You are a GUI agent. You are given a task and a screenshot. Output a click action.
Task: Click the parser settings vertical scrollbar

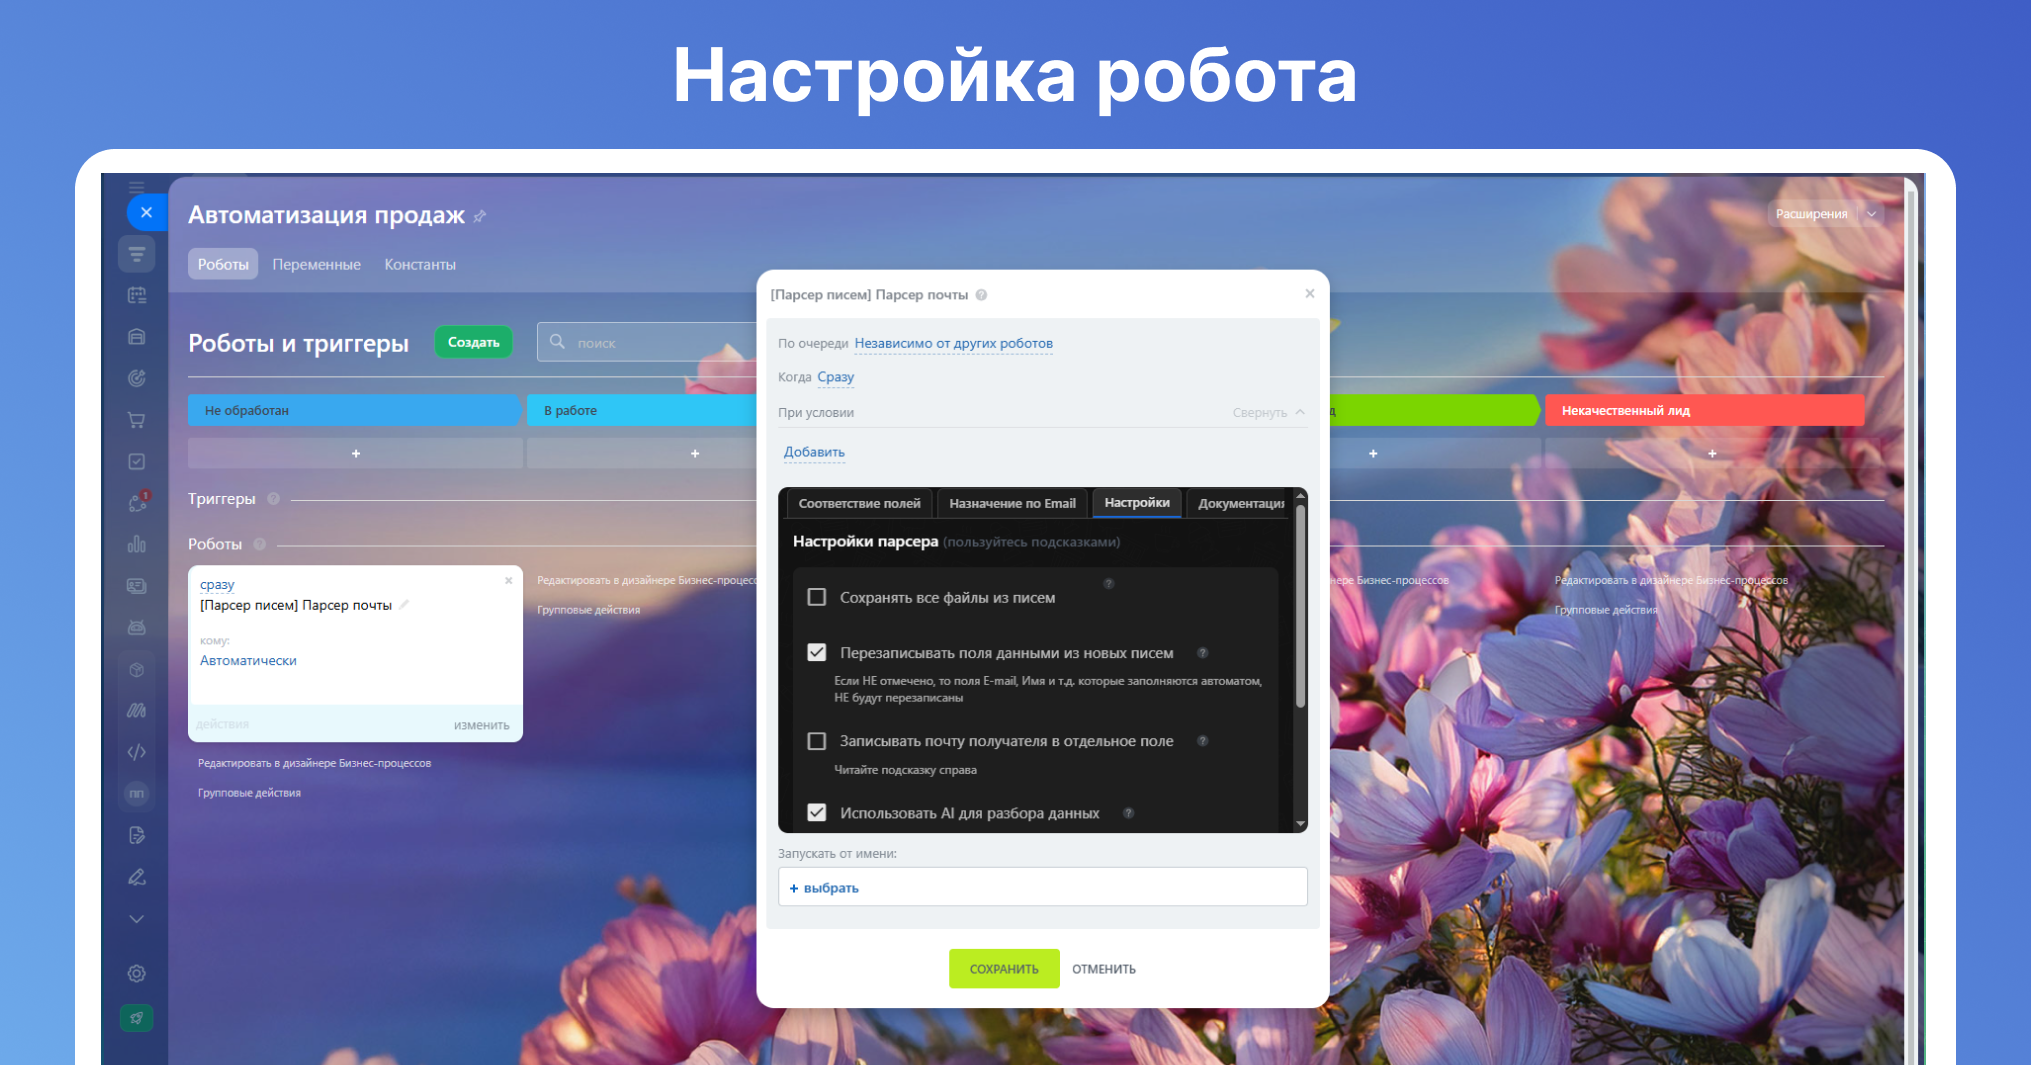[x=1300, y=607]
